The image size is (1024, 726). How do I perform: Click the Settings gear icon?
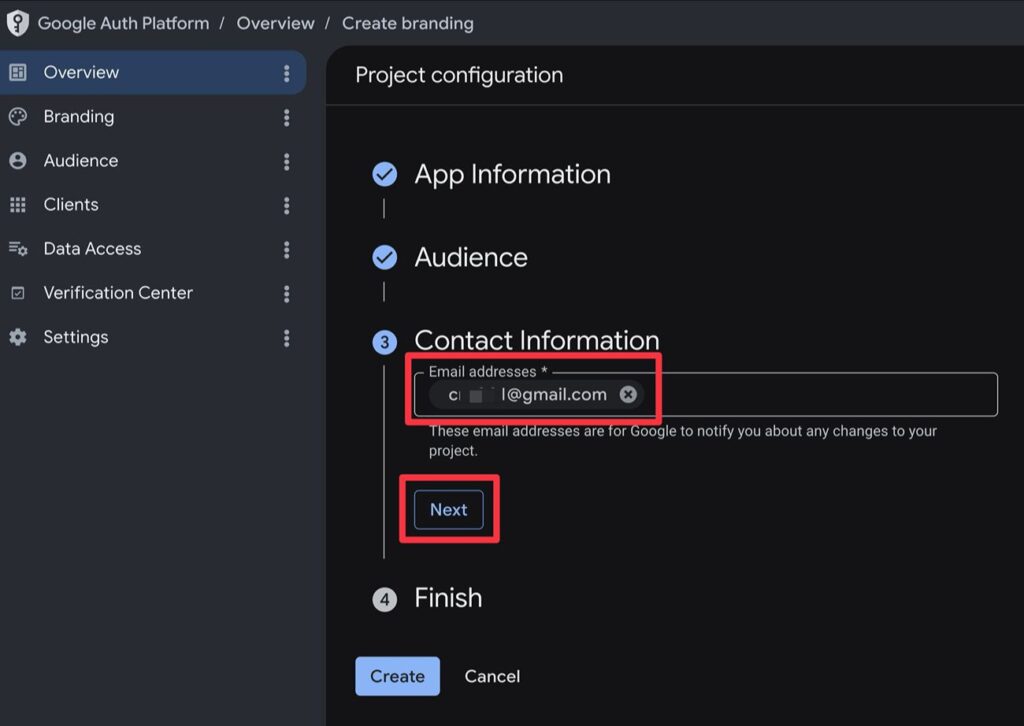point(18,337)
